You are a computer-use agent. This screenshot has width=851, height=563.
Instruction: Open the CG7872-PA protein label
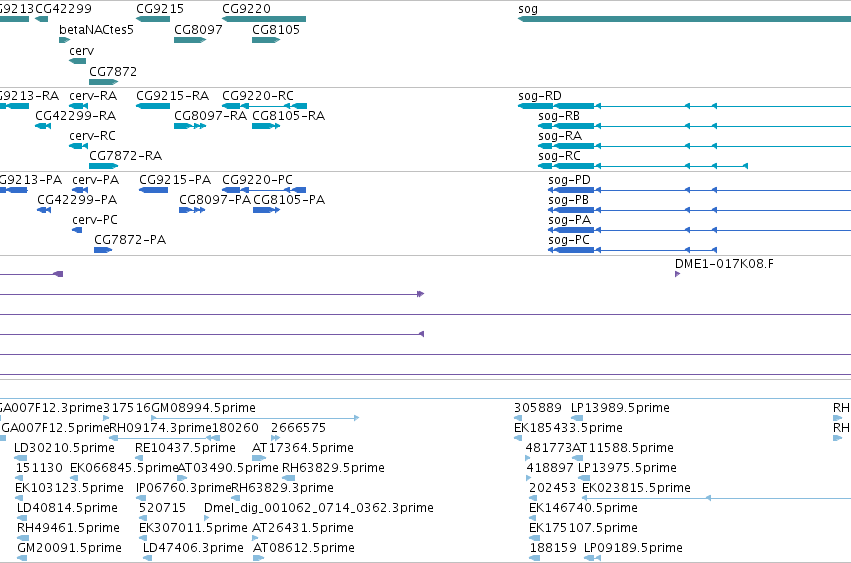[130, 241]
